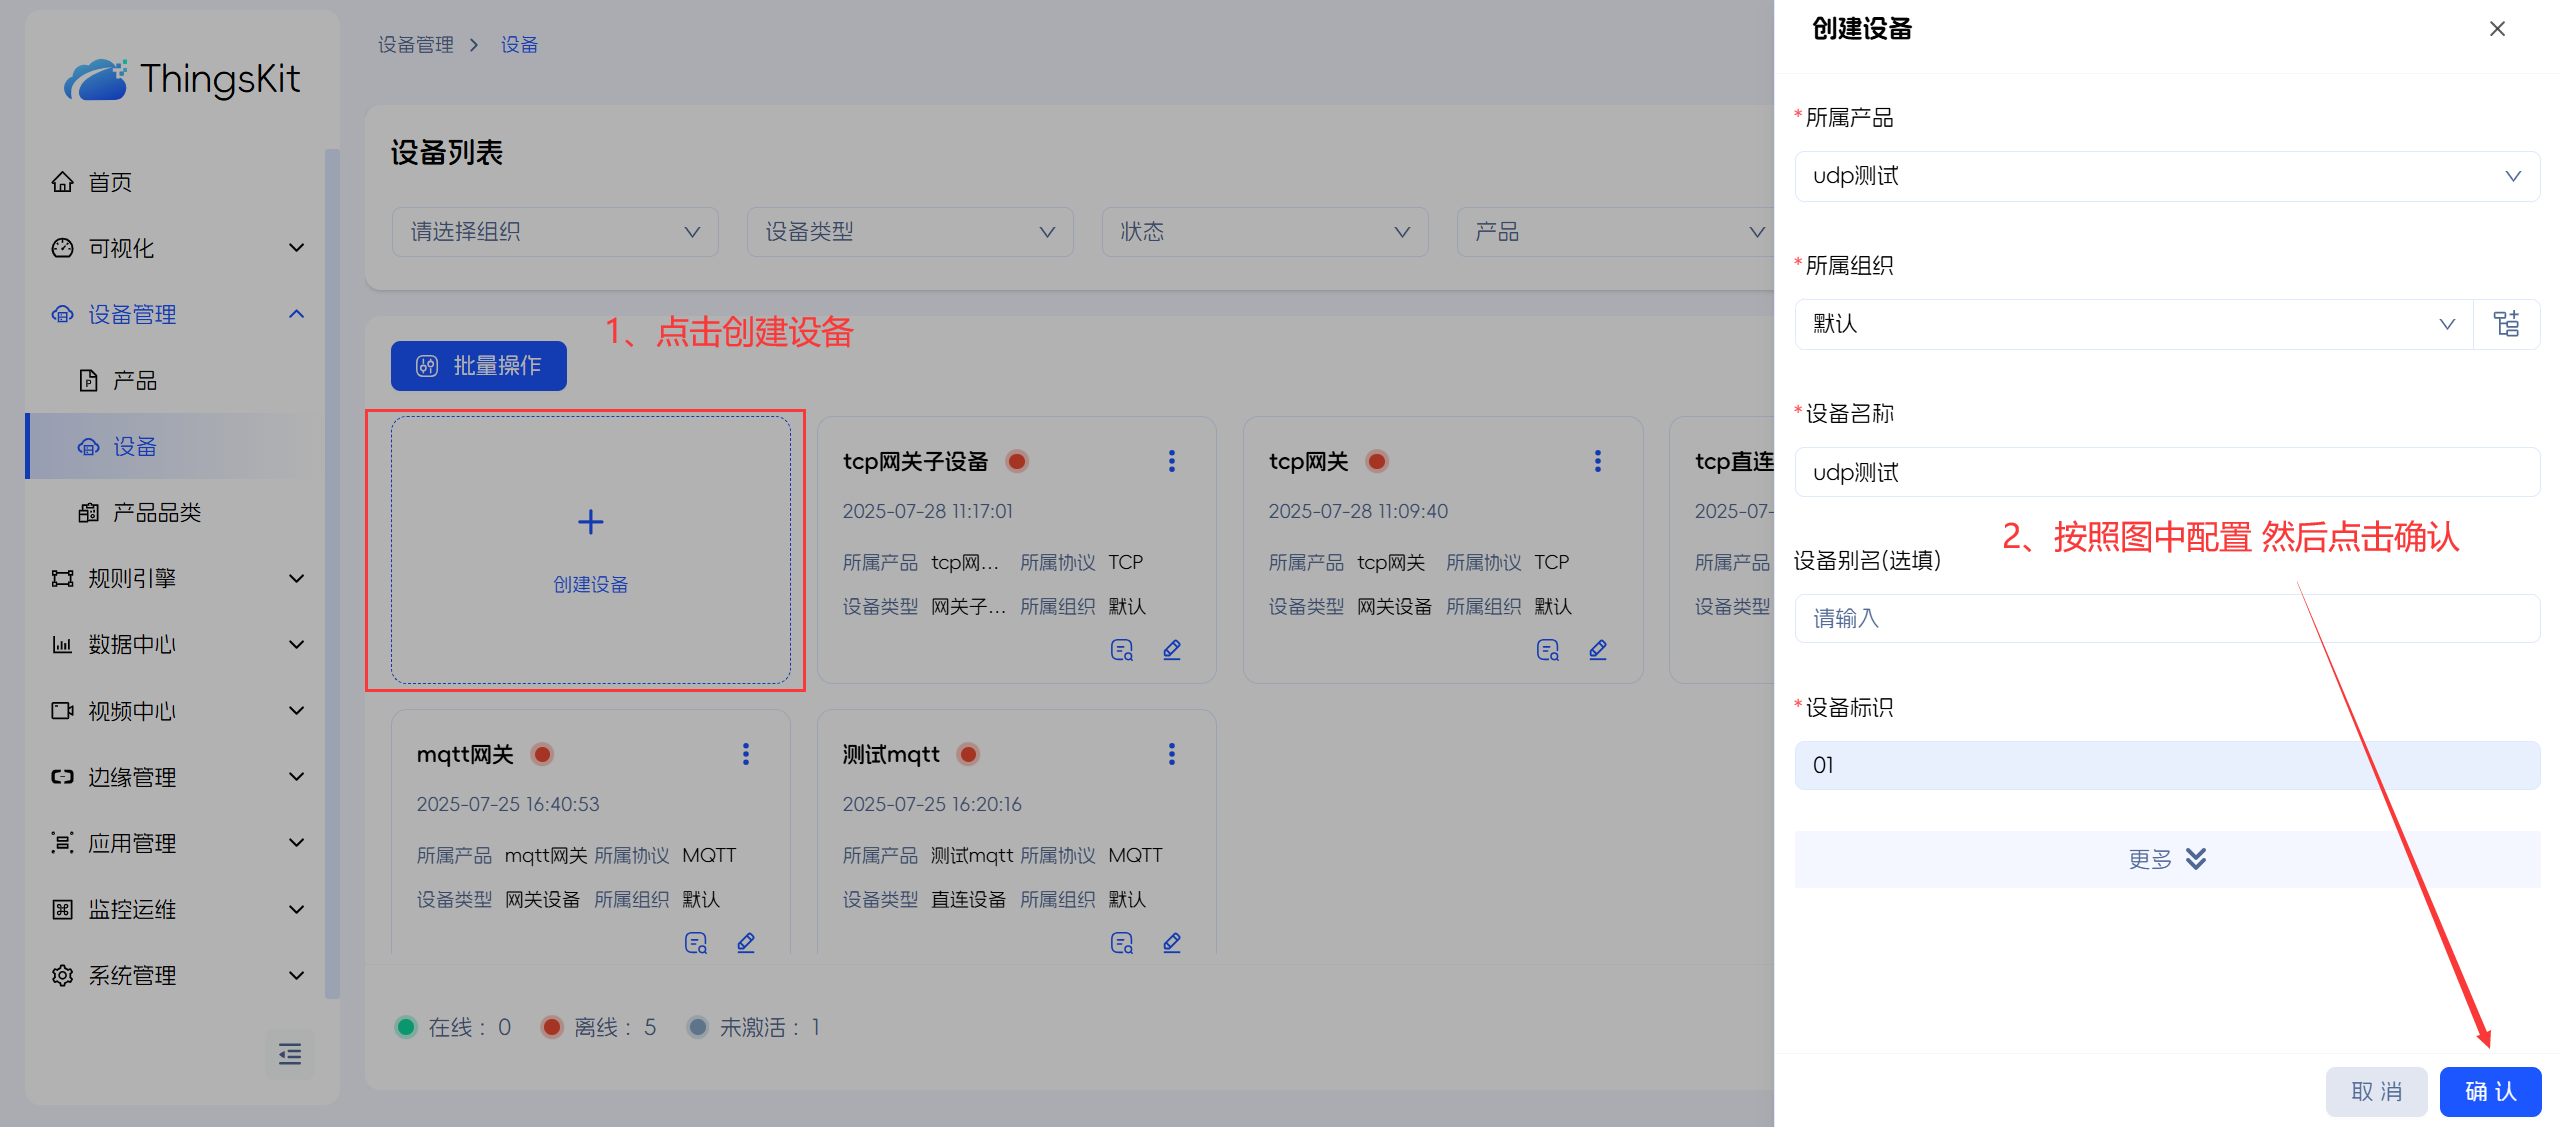
Task: Click the 数据中心 chart icon
Action: (x=62, y=644)
